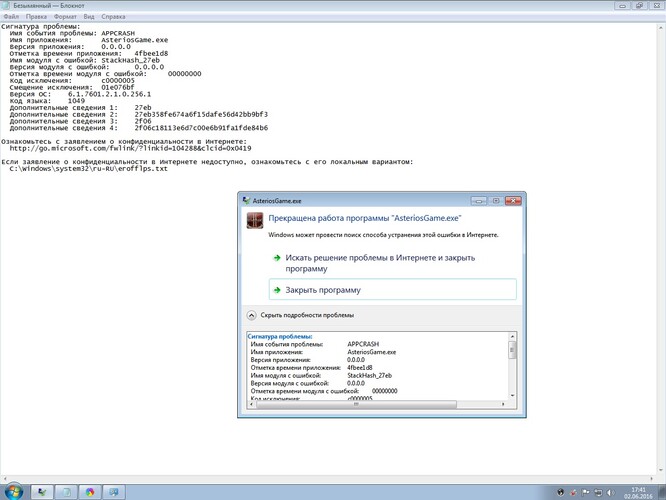Click the Notepad horizontal scrollbar right arrow

[652, 478]
